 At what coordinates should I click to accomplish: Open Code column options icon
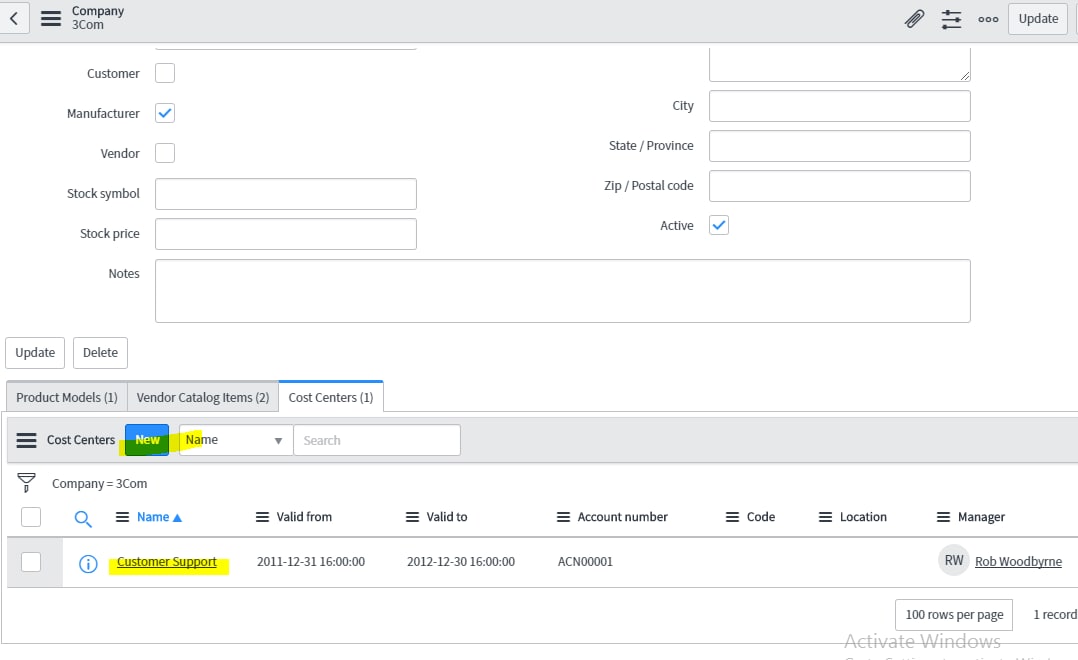click(732, 517)
